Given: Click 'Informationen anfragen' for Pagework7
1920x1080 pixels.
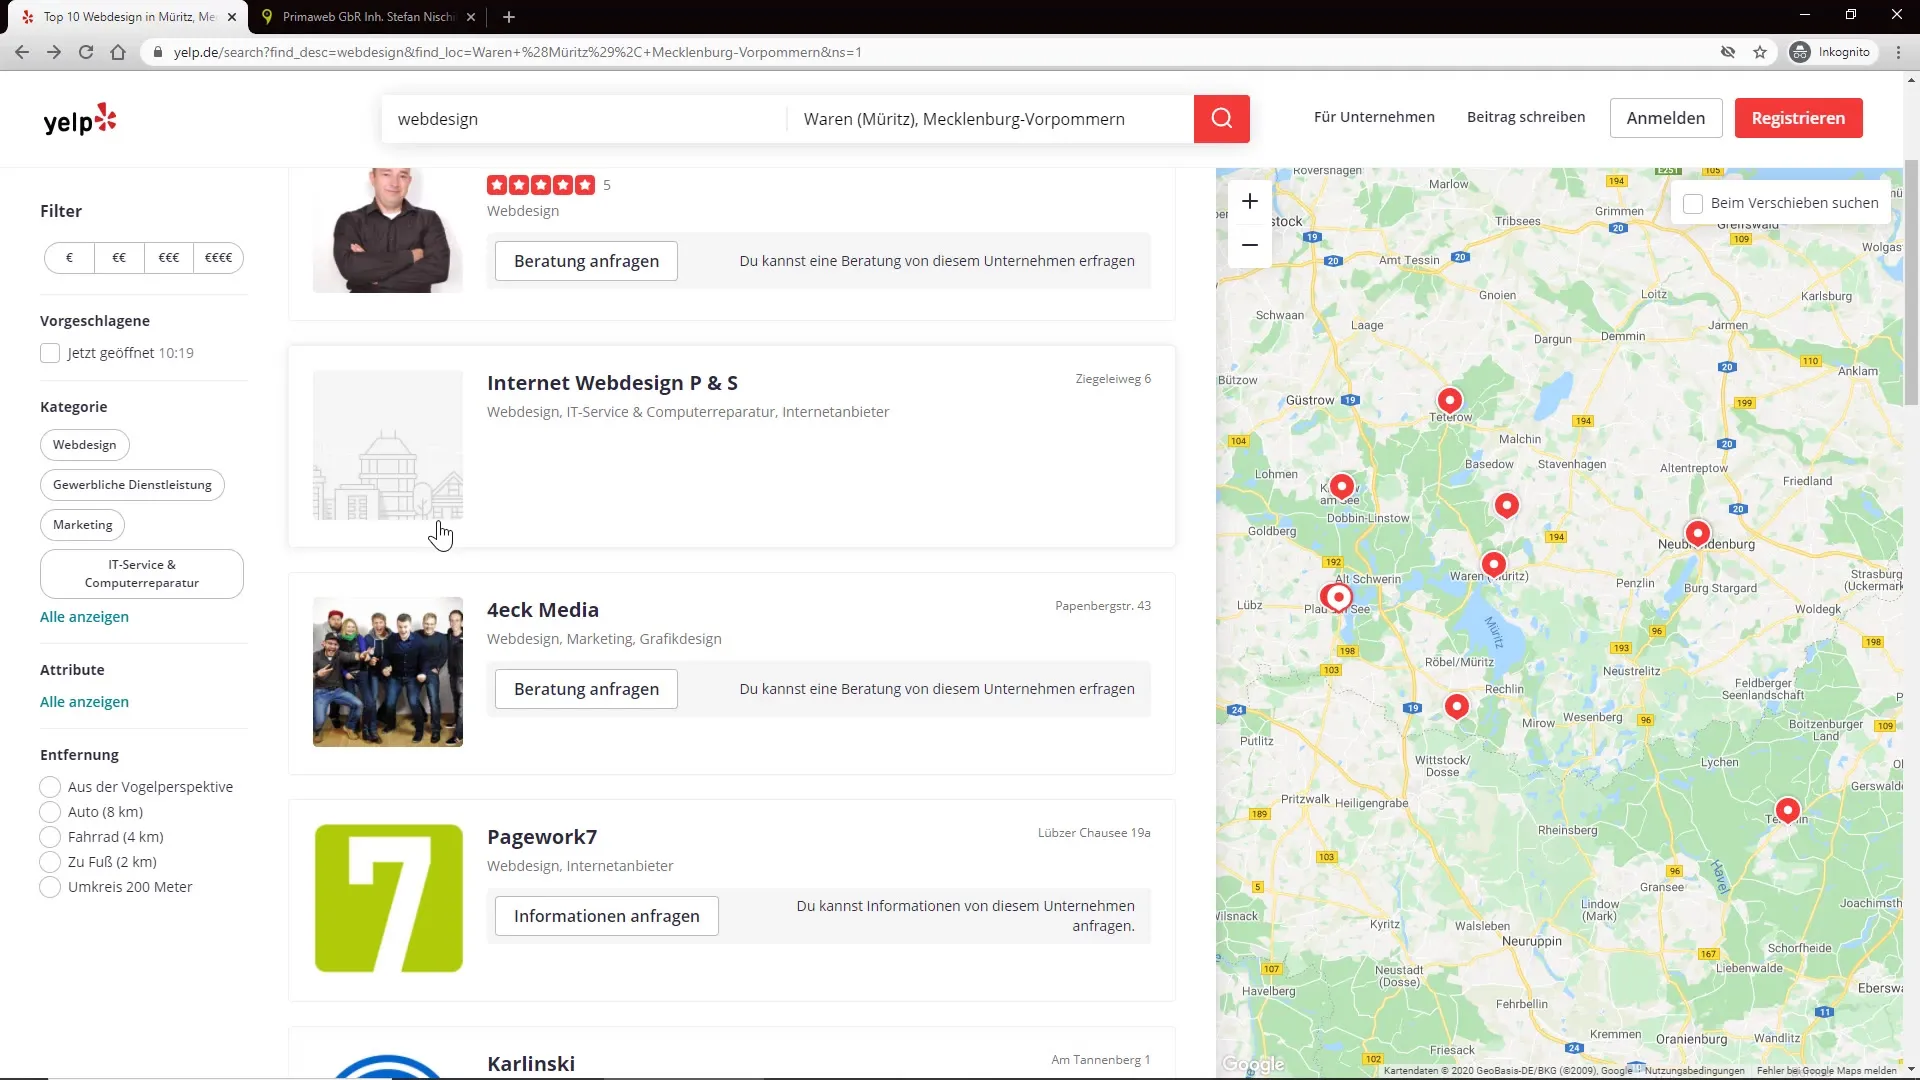Looking at the screenshot, I should (x=607, y=916).
